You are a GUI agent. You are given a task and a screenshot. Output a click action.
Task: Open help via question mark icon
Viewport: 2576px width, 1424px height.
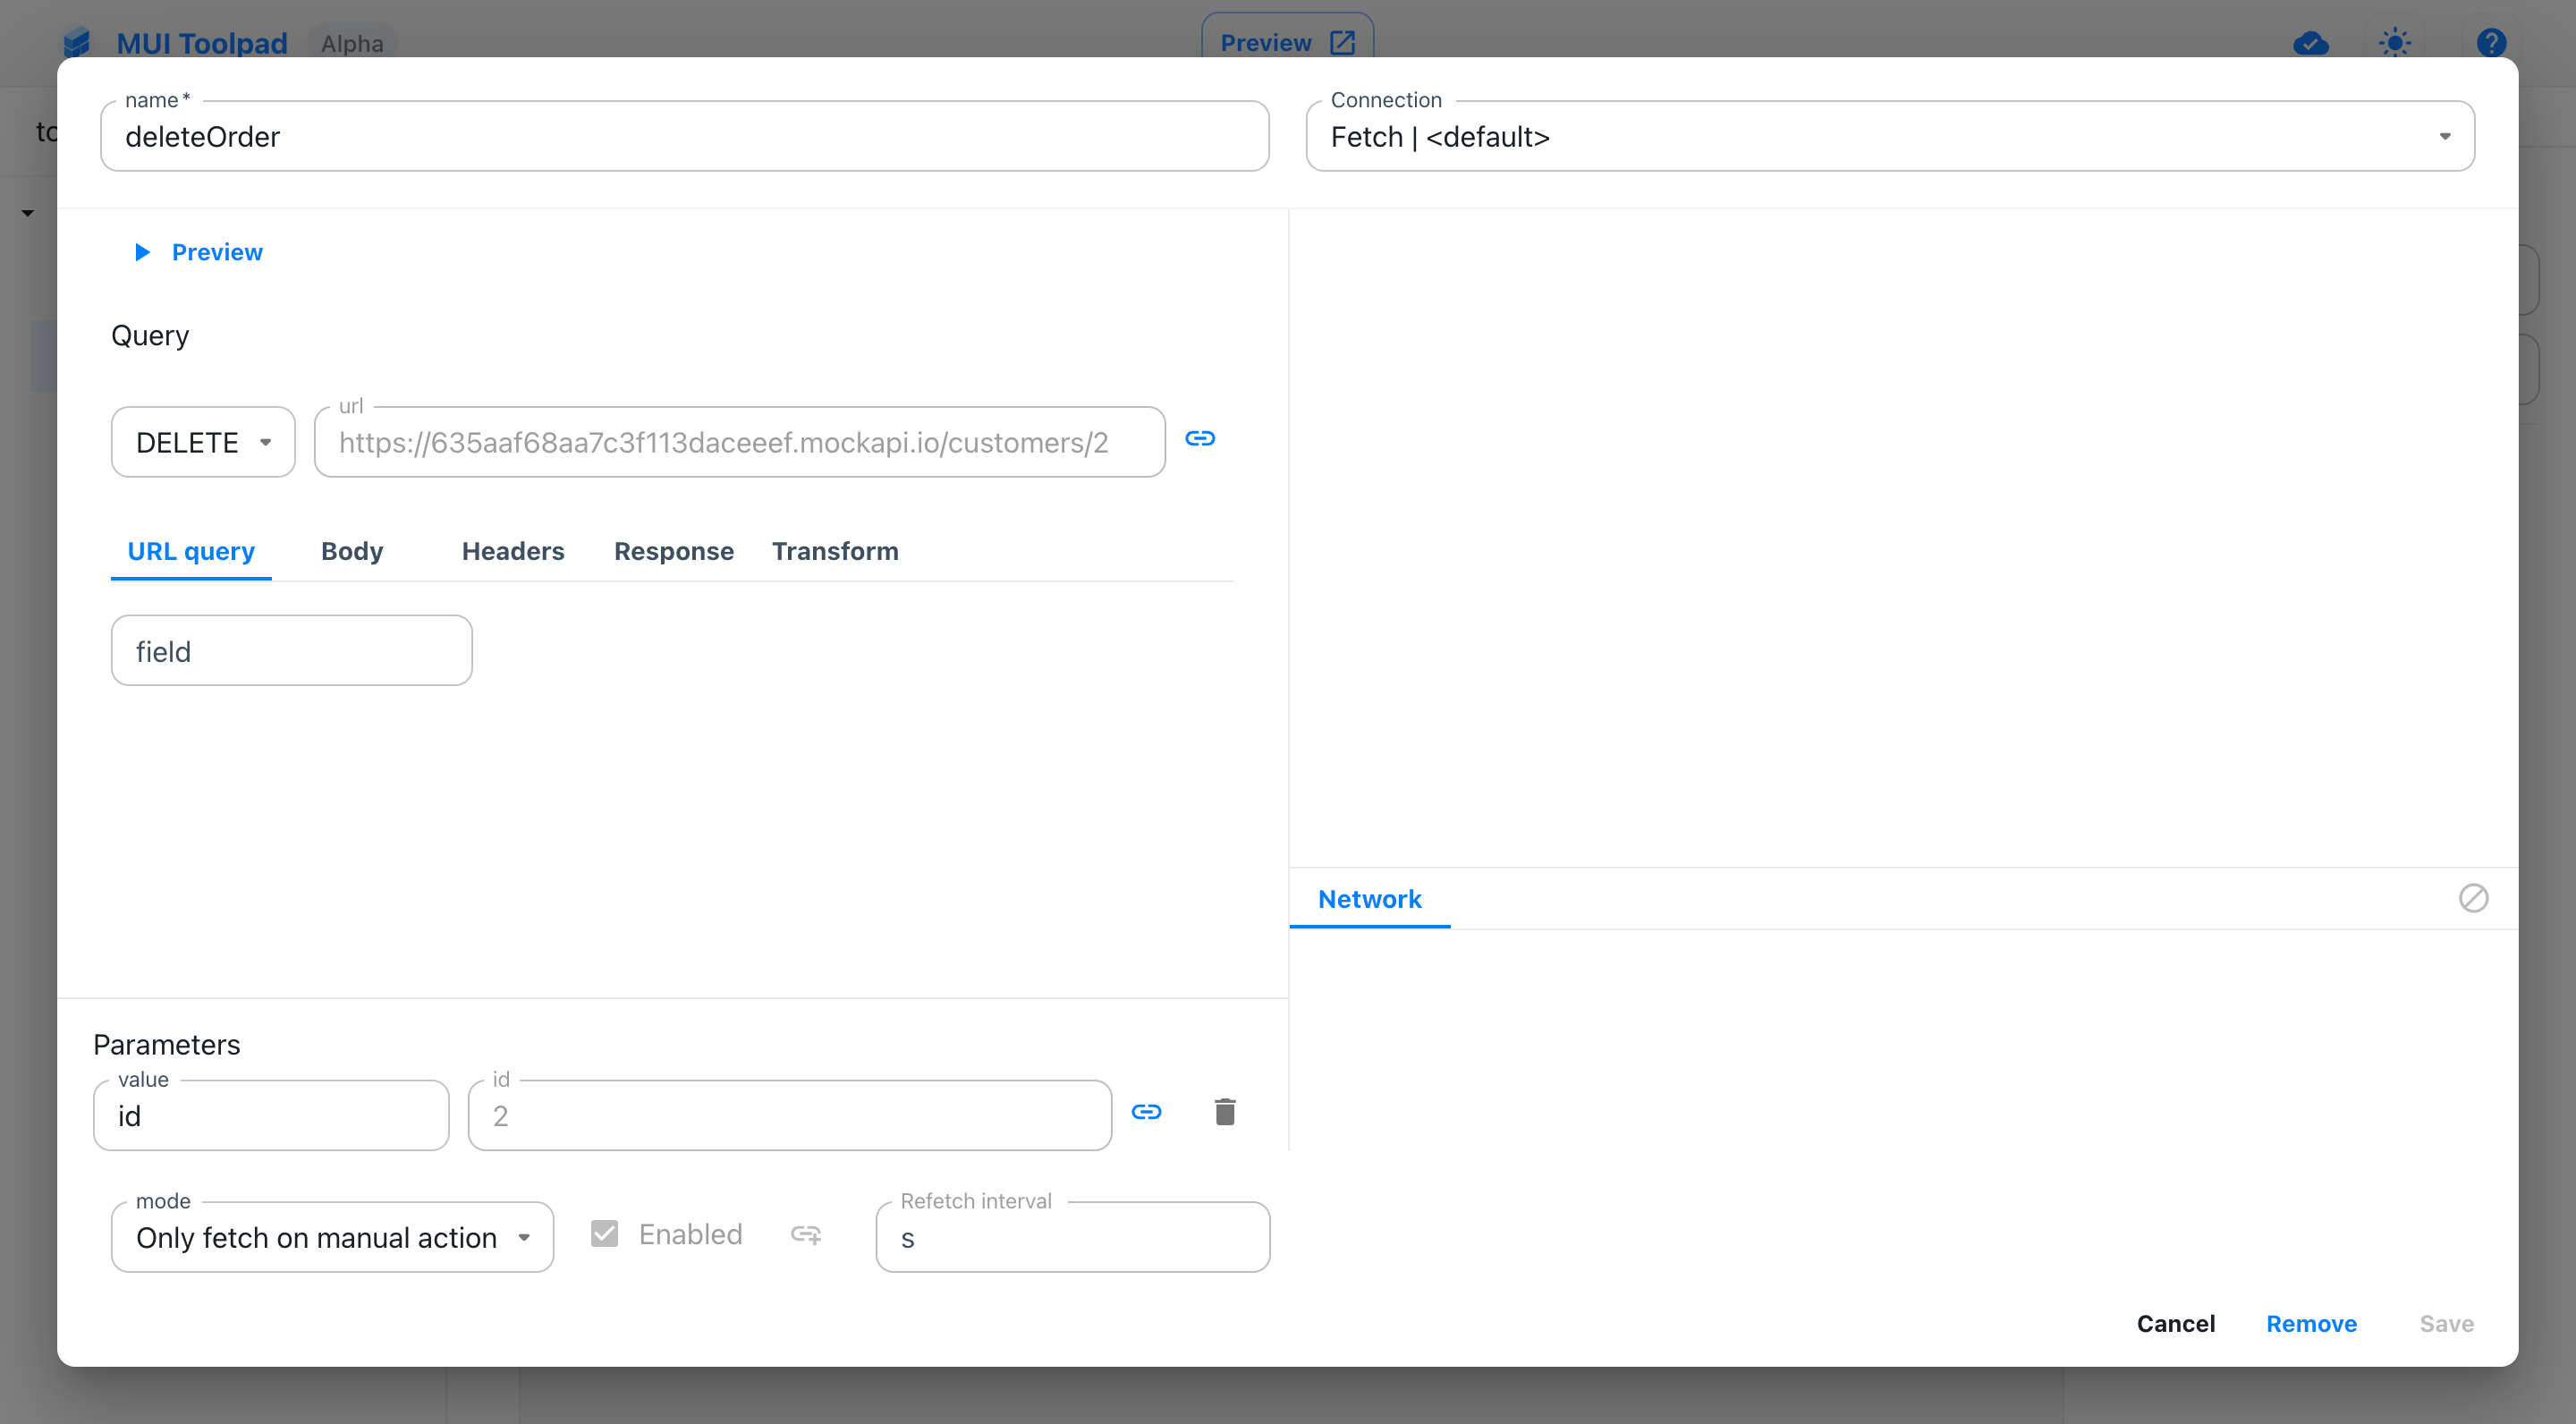(x=2491, y=43)
